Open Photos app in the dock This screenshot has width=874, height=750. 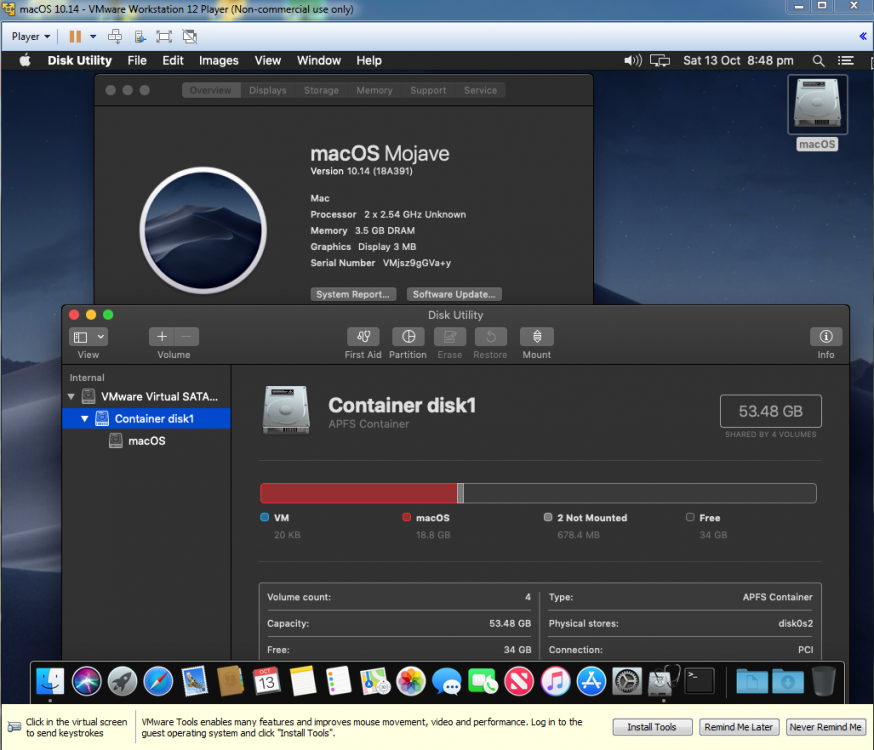411,681
